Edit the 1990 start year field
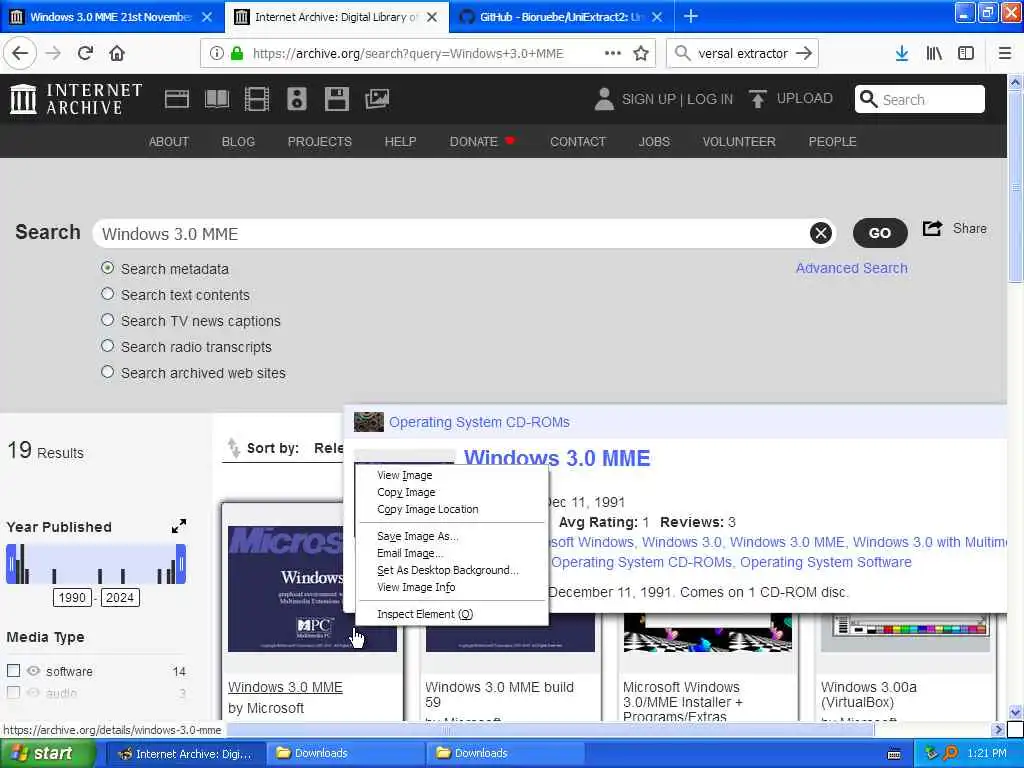 [x=72, y=598]
